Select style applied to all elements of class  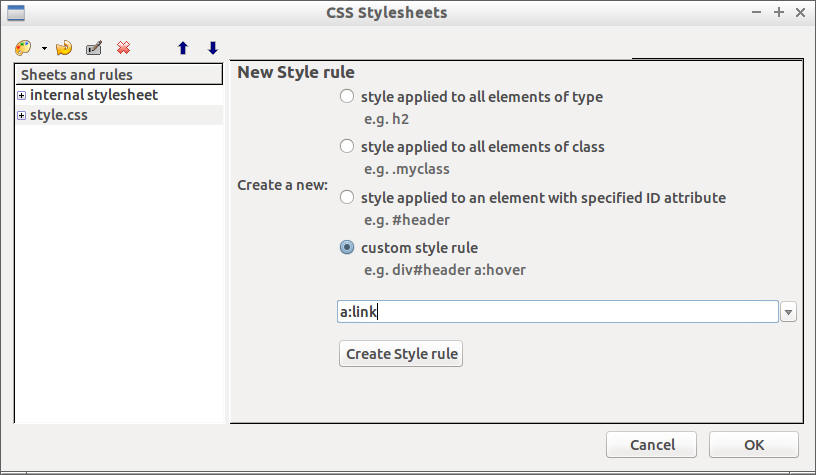pos(347,147)
